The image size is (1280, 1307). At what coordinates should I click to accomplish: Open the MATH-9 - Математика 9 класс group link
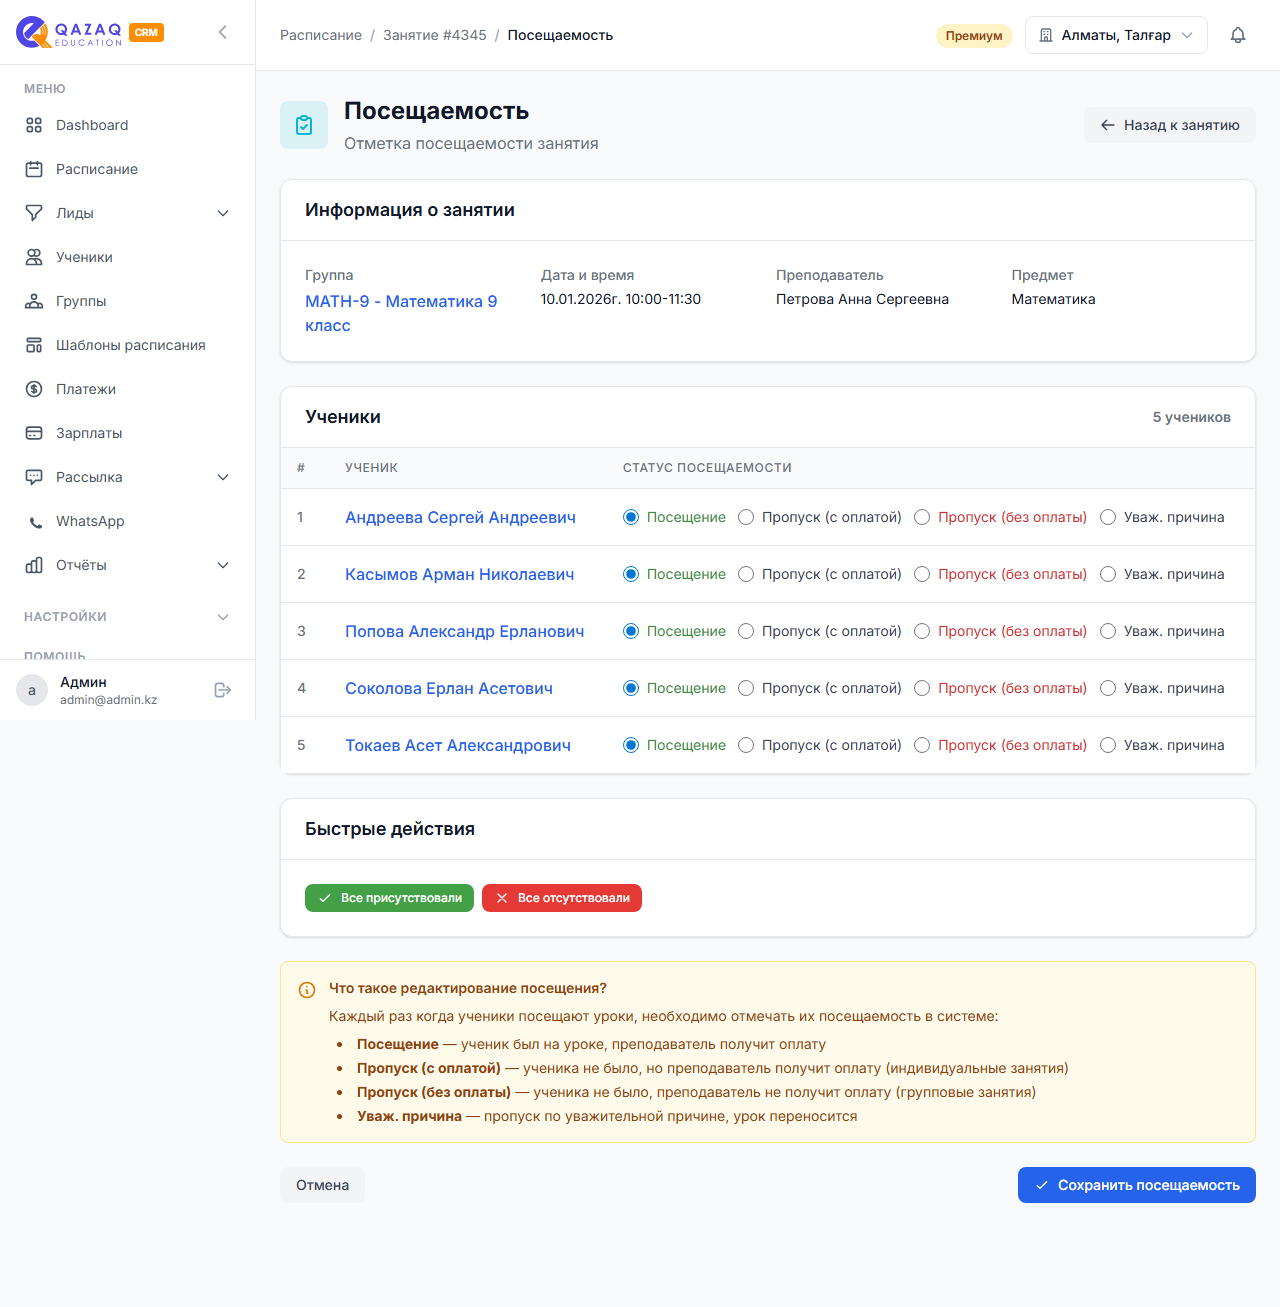click(401, 313)
